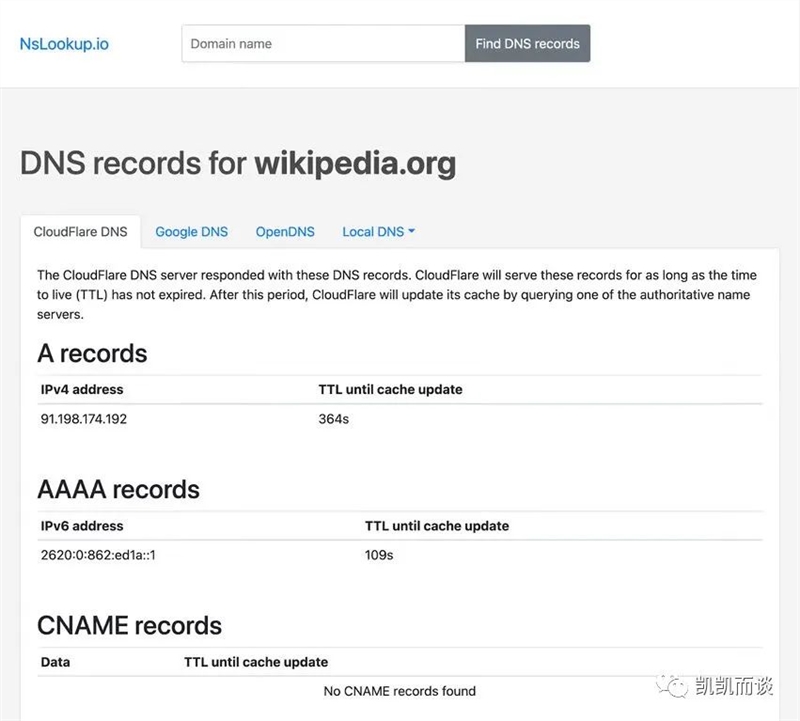Click the Find DNS records button
Viewport: 800px width, 721px height.
(528, 43)
